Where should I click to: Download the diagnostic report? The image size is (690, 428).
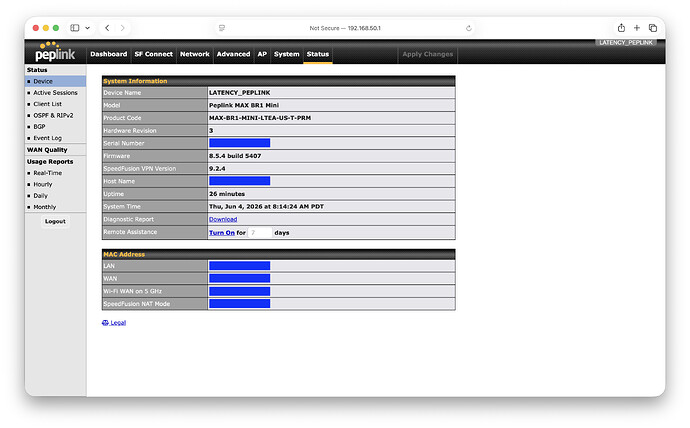pos(223,219)
